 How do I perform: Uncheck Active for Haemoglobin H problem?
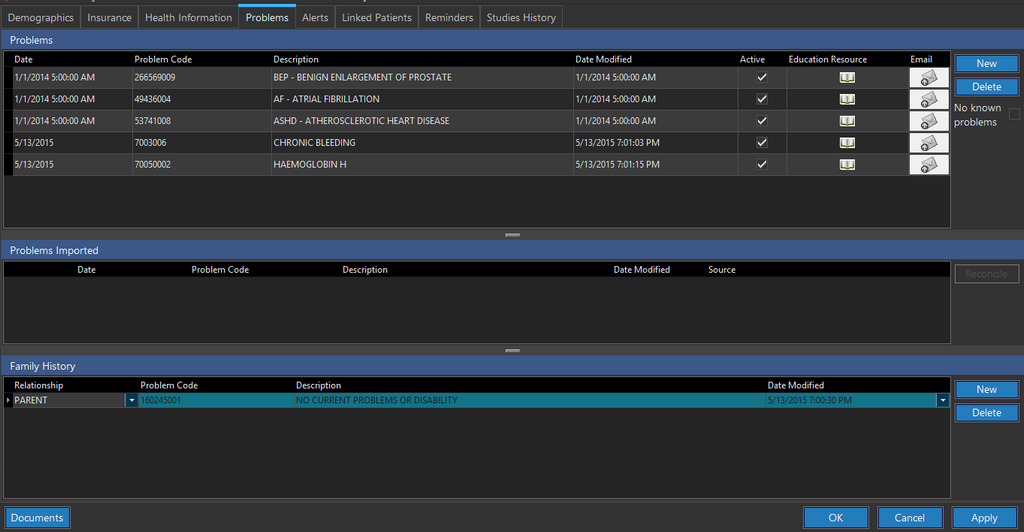click(762, 165)
